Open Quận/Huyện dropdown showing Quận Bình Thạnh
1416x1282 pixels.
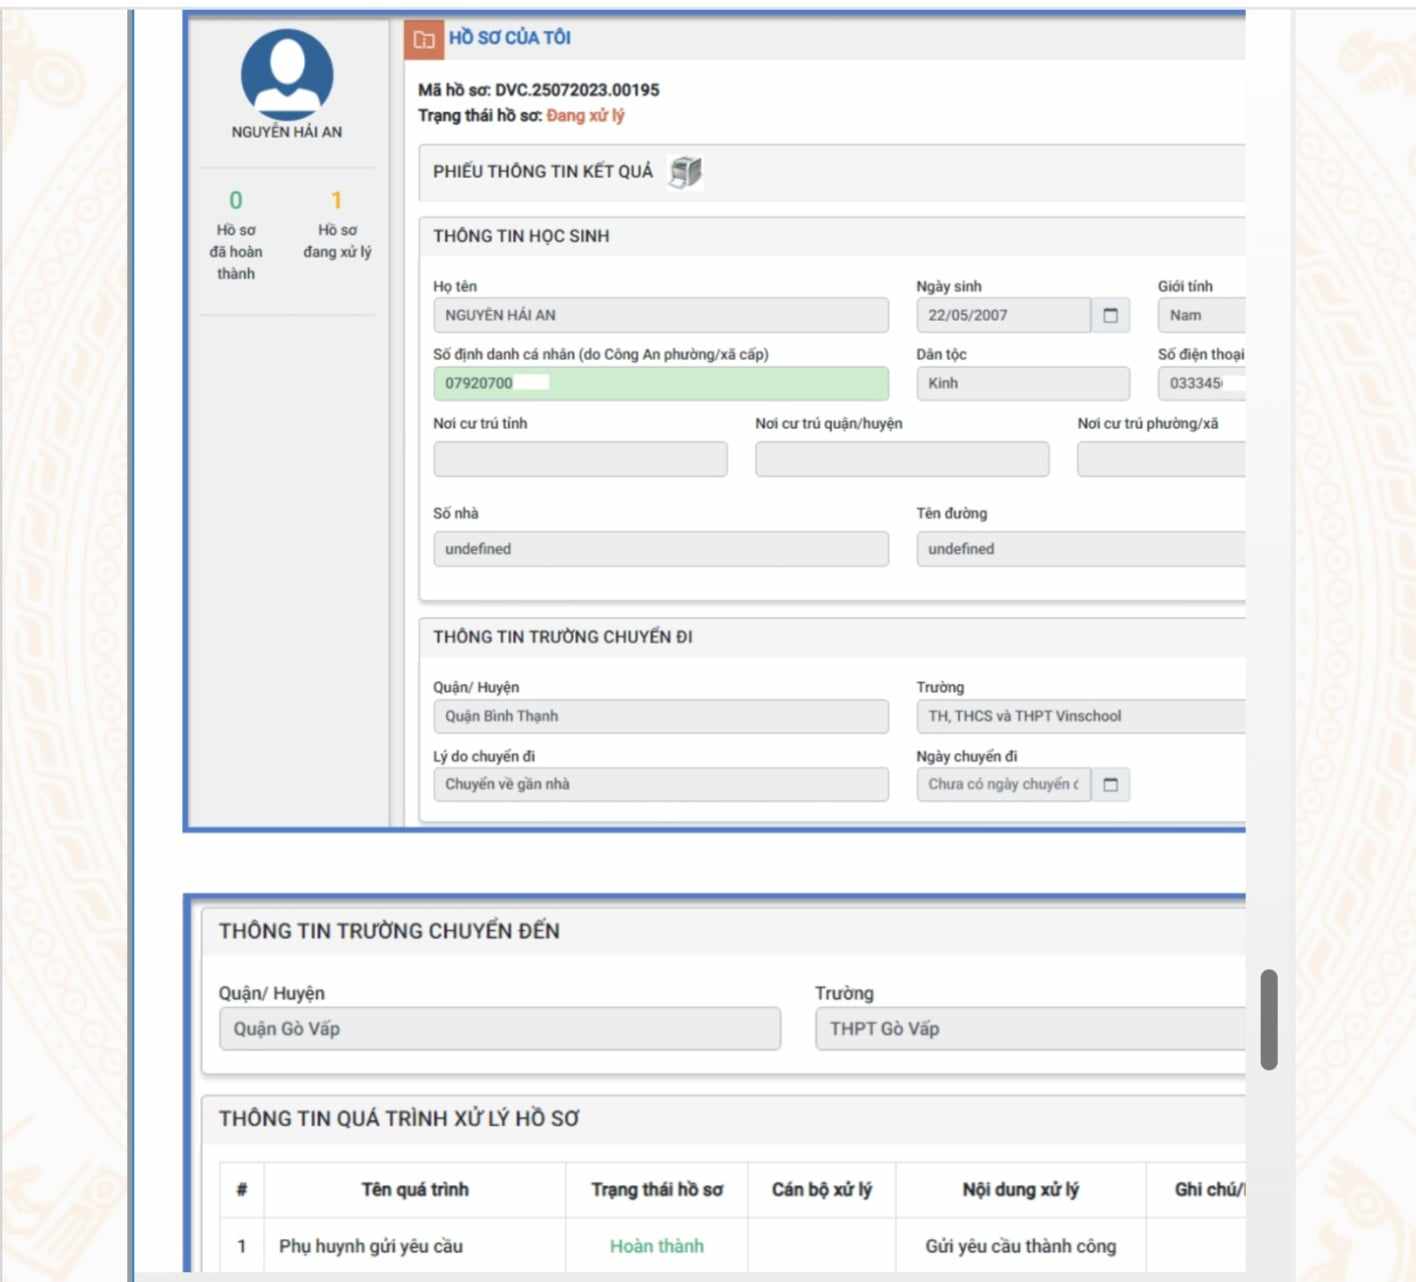(661, 716)
